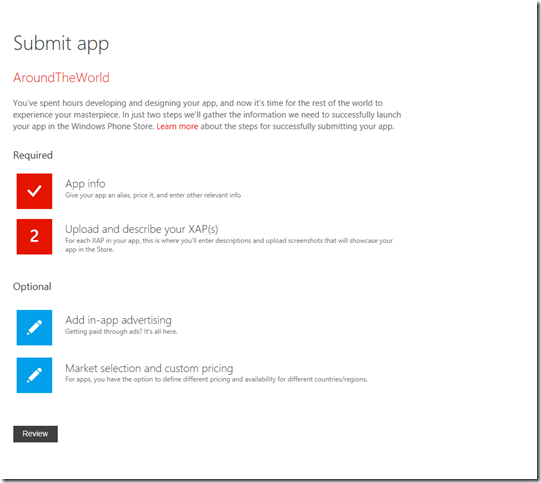Click the Review button
541x483 pixels.
tap(36, 434)
